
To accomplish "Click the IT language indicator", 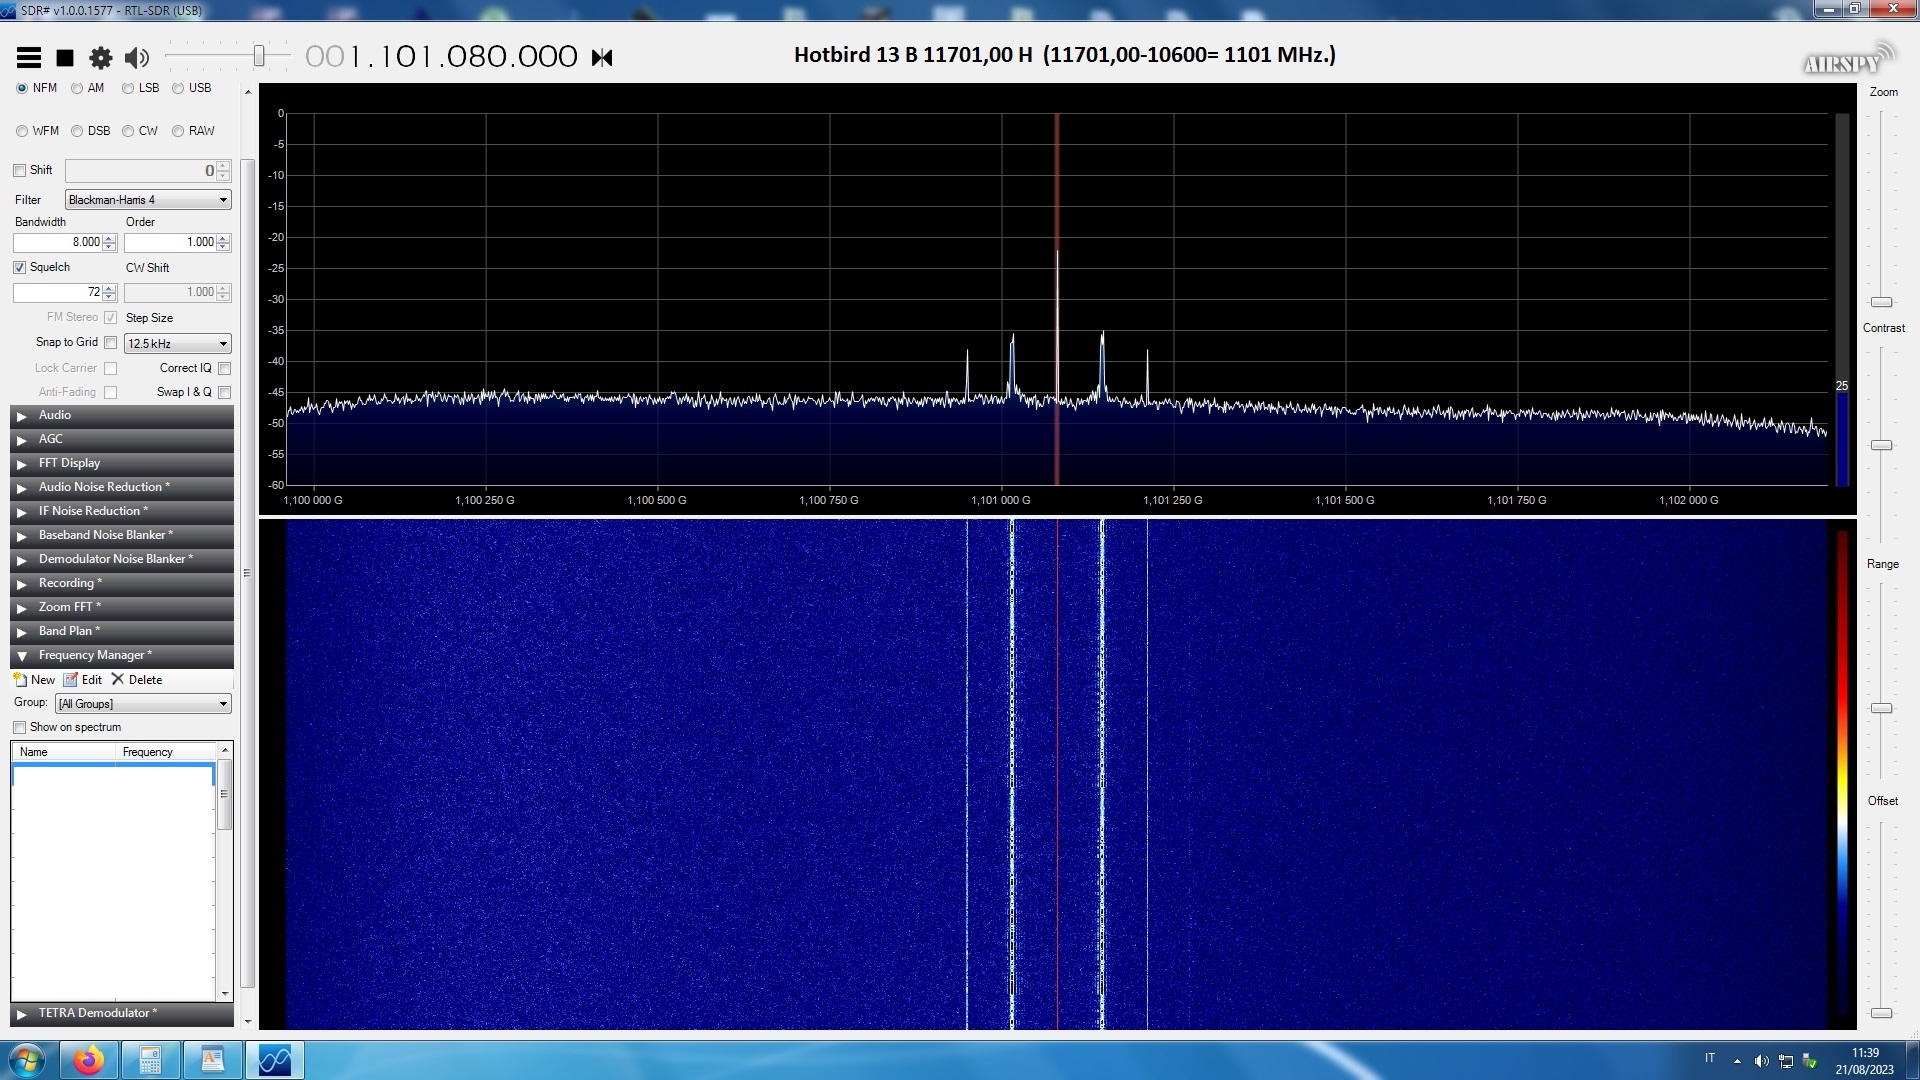I will click(x=1710, y=1059).
